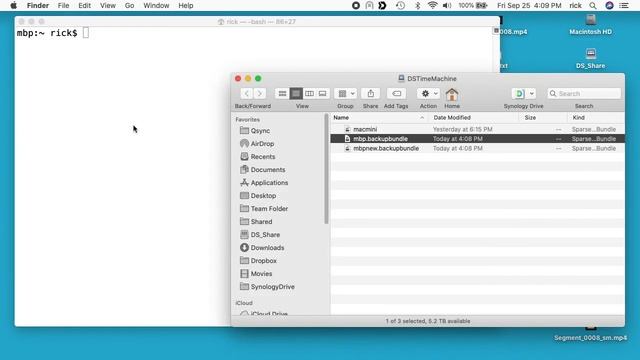Select the mbp.backupbundle file

[x=477, y=139]
